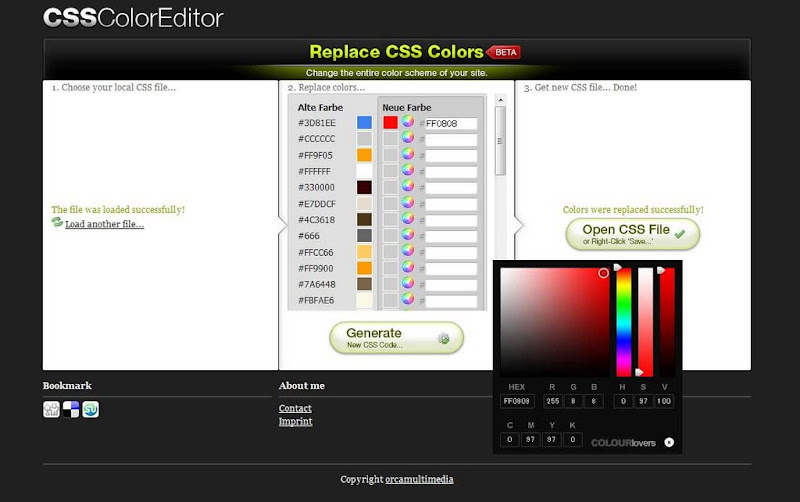
Task: Click the HEX input field in color picker
Action: click(x=517, y=401)
